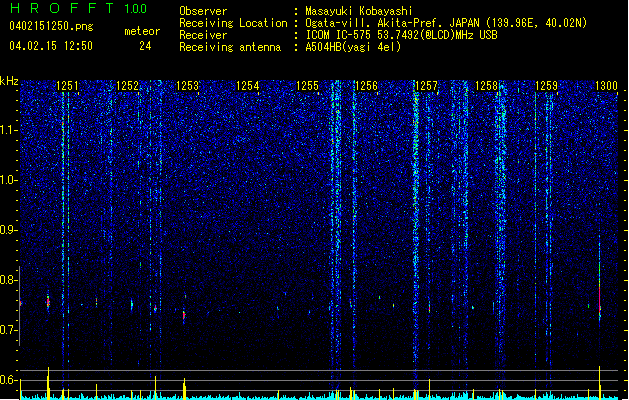
Task: Click the 0.9 frequency axis label
Action: [8, 230]
